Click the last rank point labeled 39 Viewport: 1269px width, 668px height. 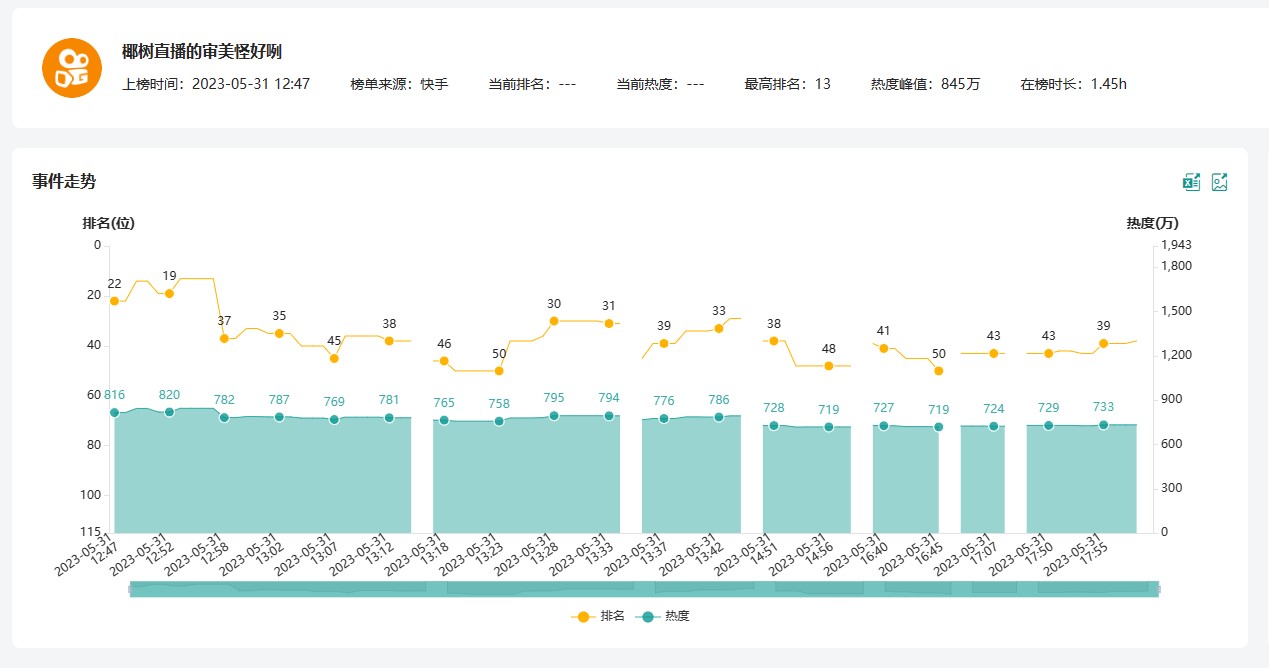click(1103, 343)
